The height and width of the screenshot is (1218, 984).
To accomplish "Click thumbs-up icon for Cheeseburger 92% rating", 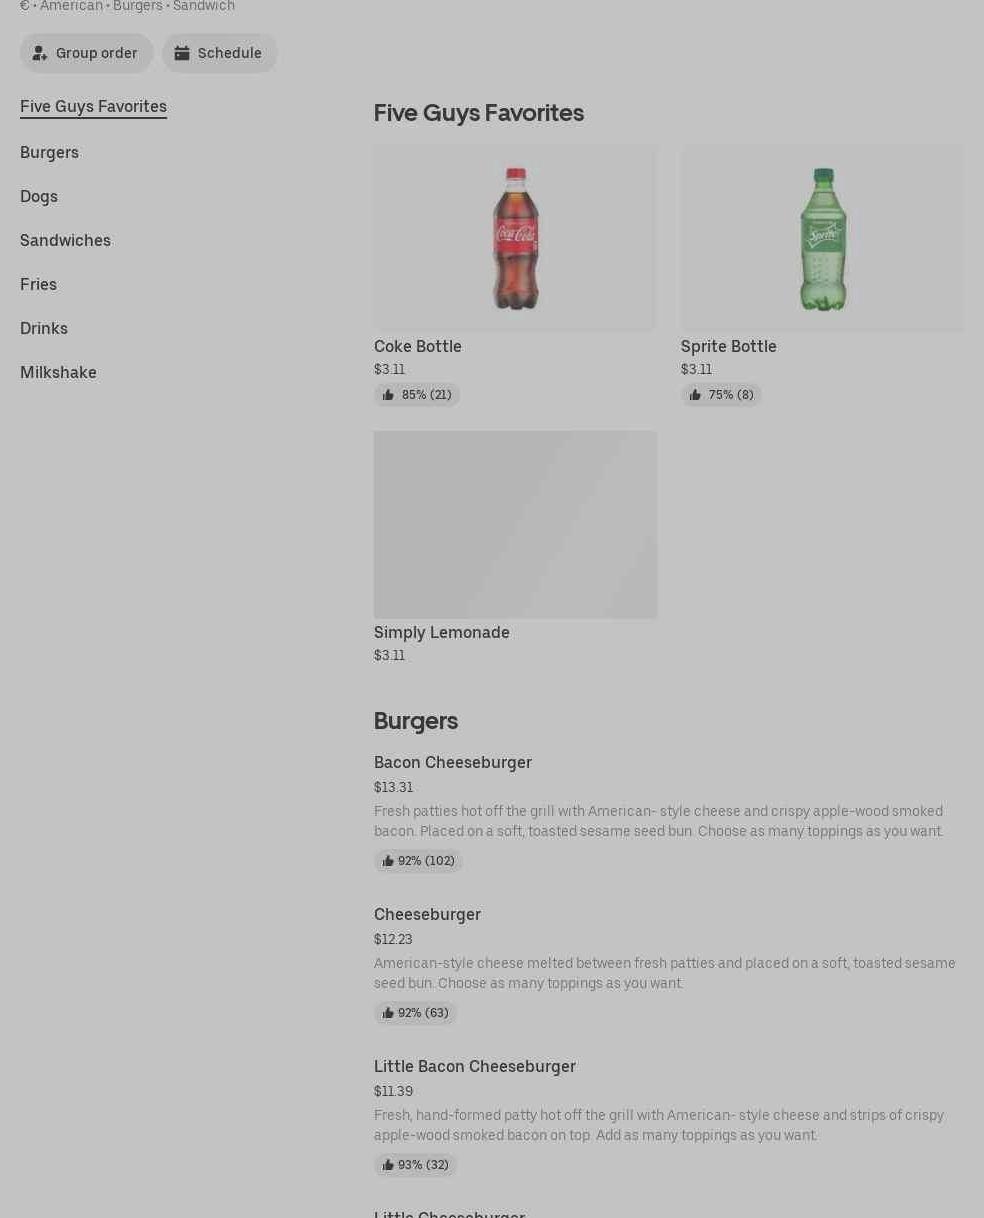I will click(388, 1013).
